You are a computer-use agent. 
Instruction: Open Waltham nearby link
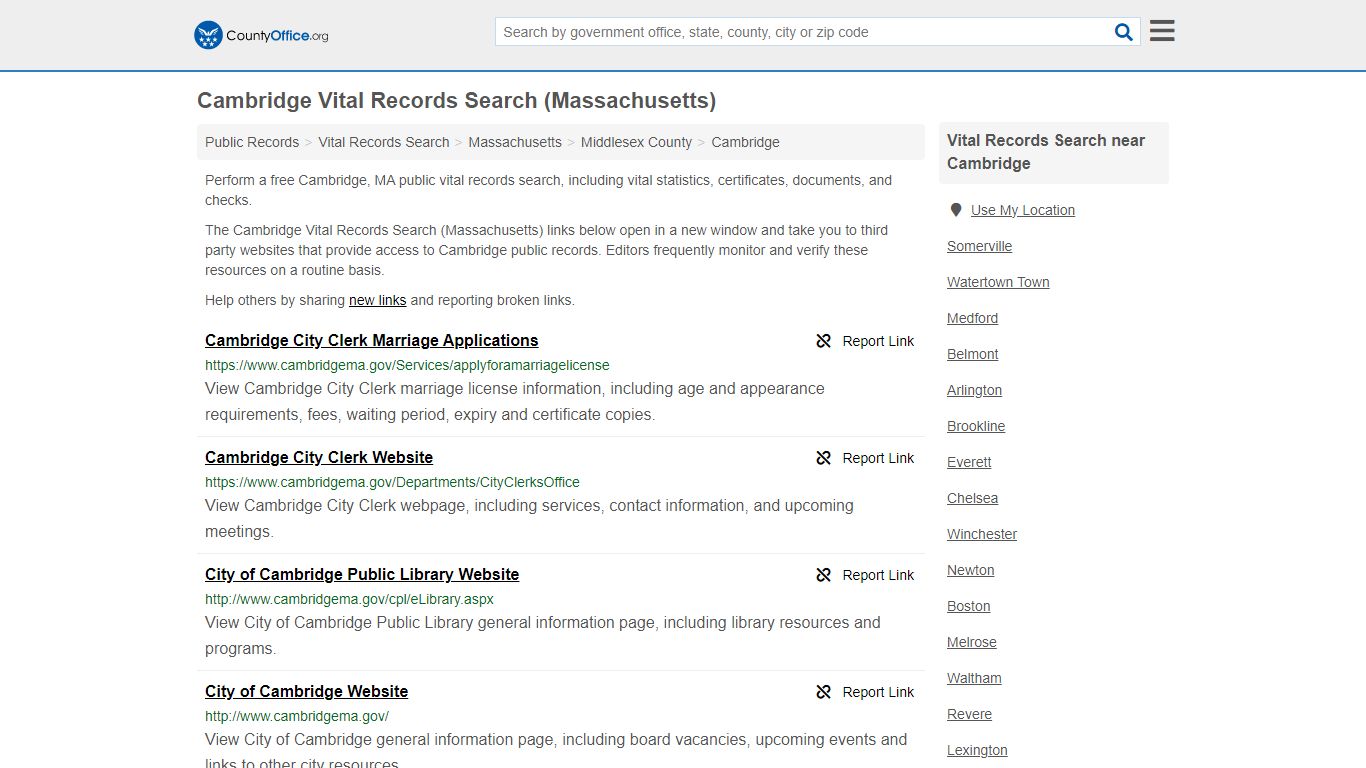(974, 678)
